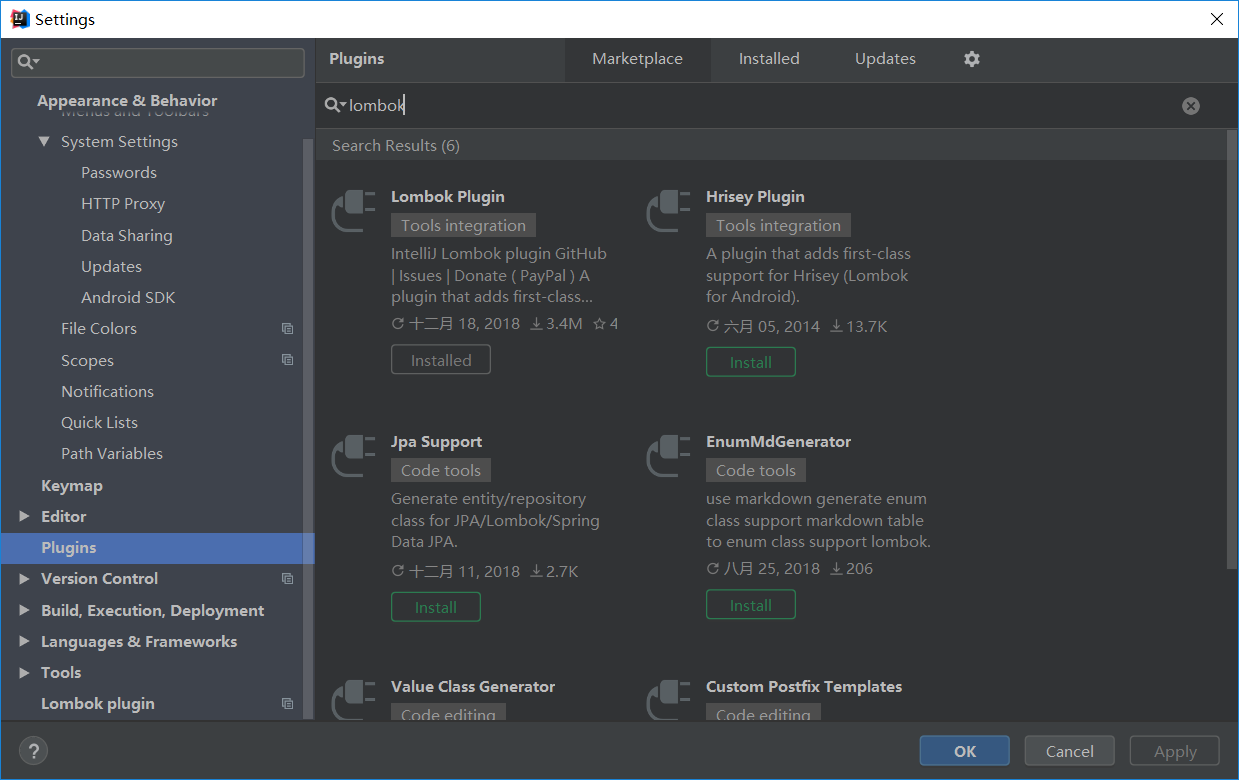
Task: Select Passwords in the settings tree
Action: pos(118,172)
